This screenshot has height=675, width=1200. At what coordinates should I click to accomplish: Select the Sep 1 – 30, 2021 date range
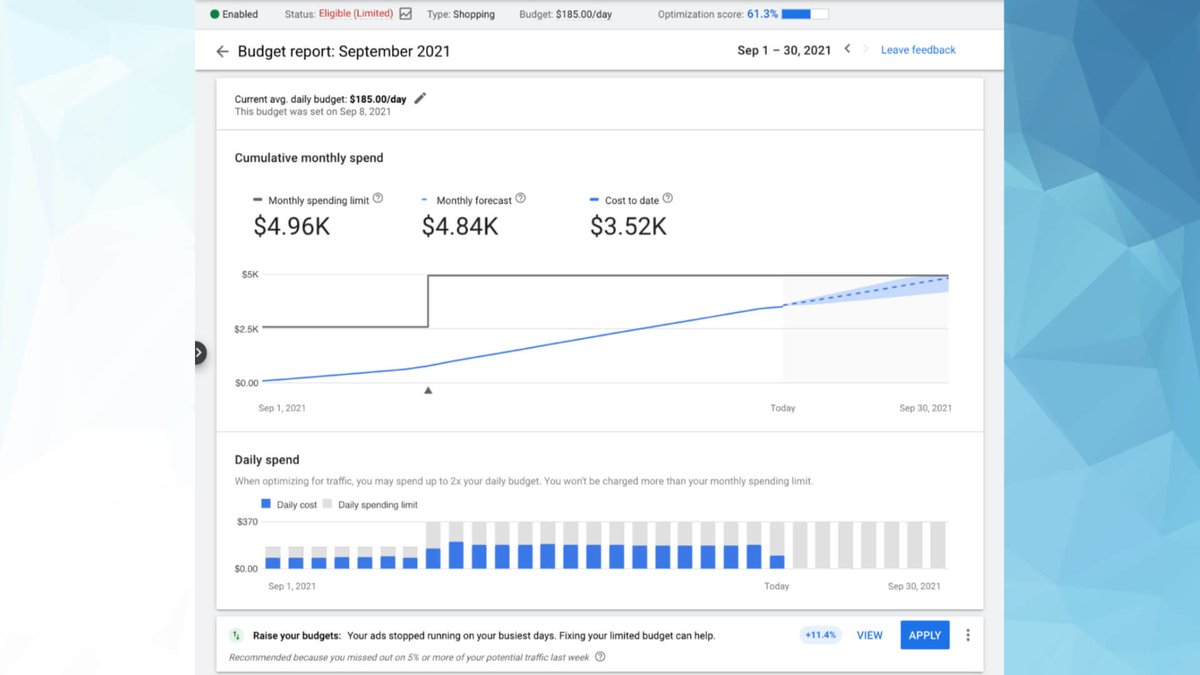[x=783, y=49]
